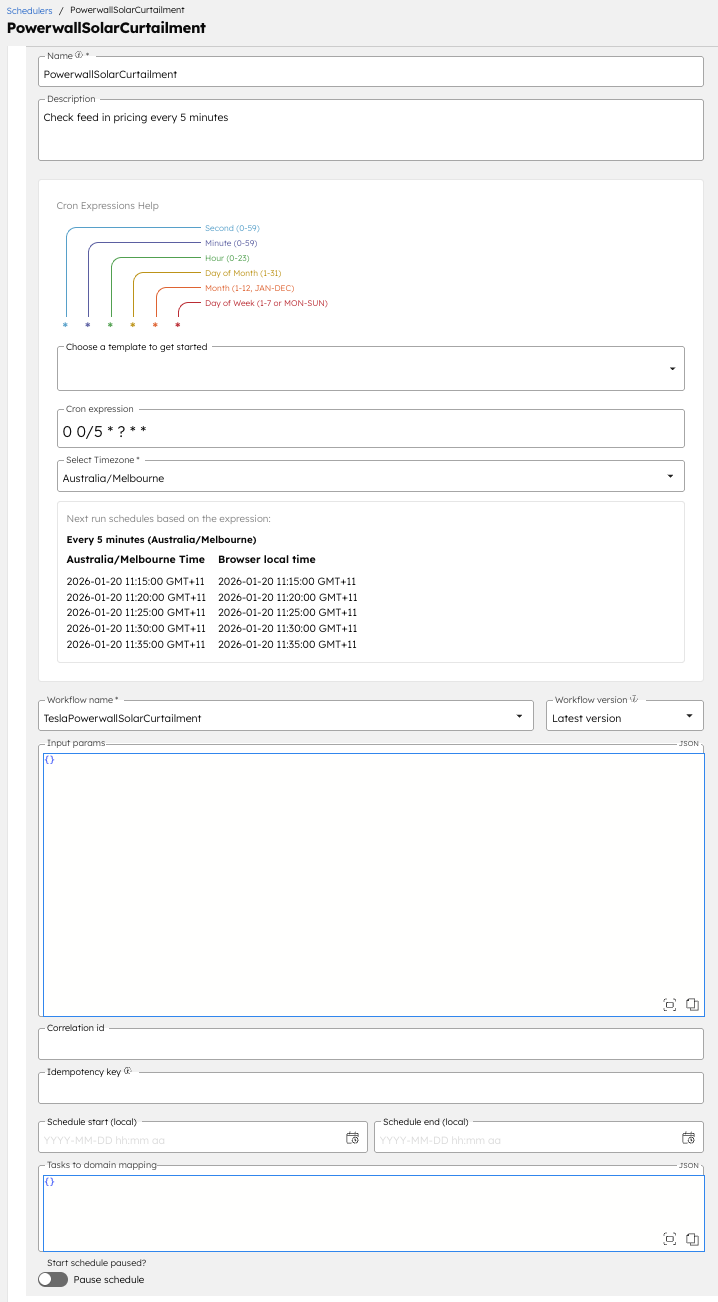Click the 'Day of Week (1-7 or MON-SUN)' label
This screenshot has height=1302, width=718.
(x=266, y=303)
